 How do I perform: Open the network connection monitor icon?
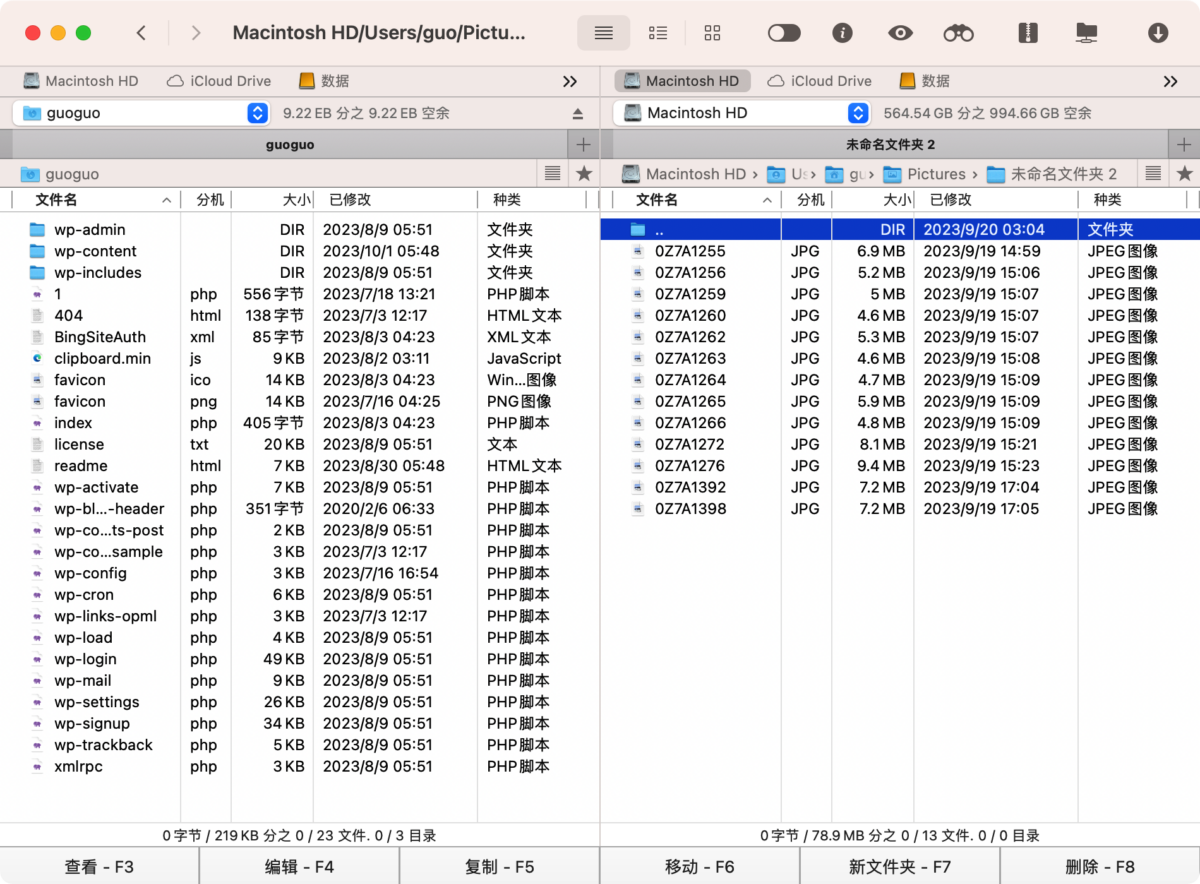(1086, 33)
